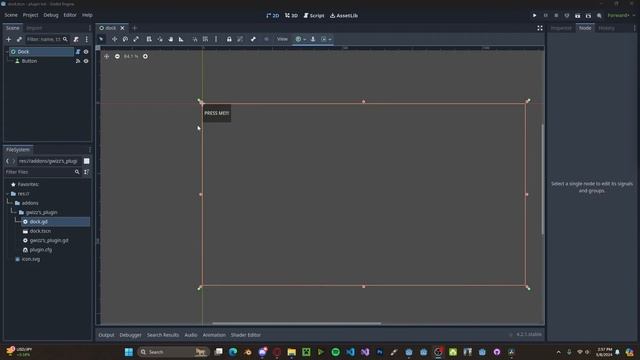Reset the zoom percentage
The width and height of the screenshot is (640, 360).
tap(131, 56)
